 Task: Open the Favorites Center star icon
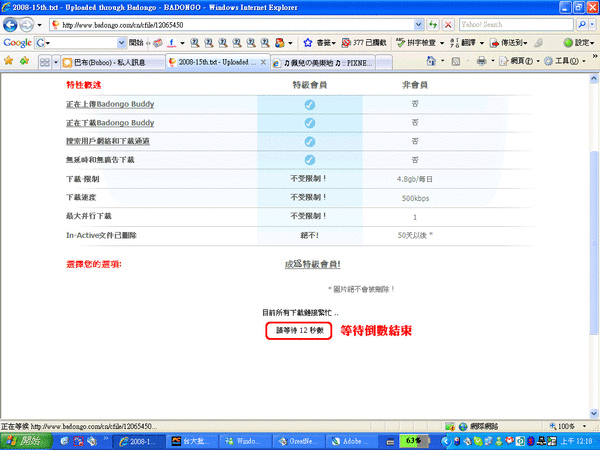[x=8, y=60]
